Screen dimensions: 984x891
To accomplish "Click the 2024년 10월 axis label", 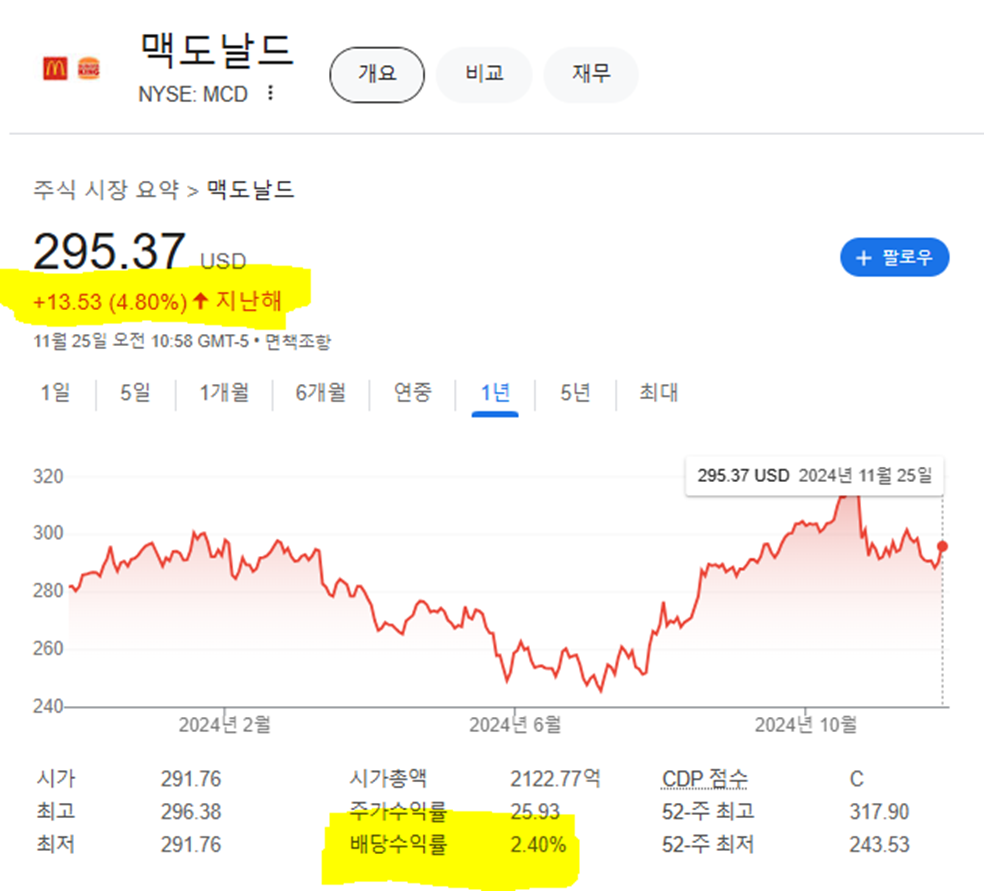I will (806, 725).
